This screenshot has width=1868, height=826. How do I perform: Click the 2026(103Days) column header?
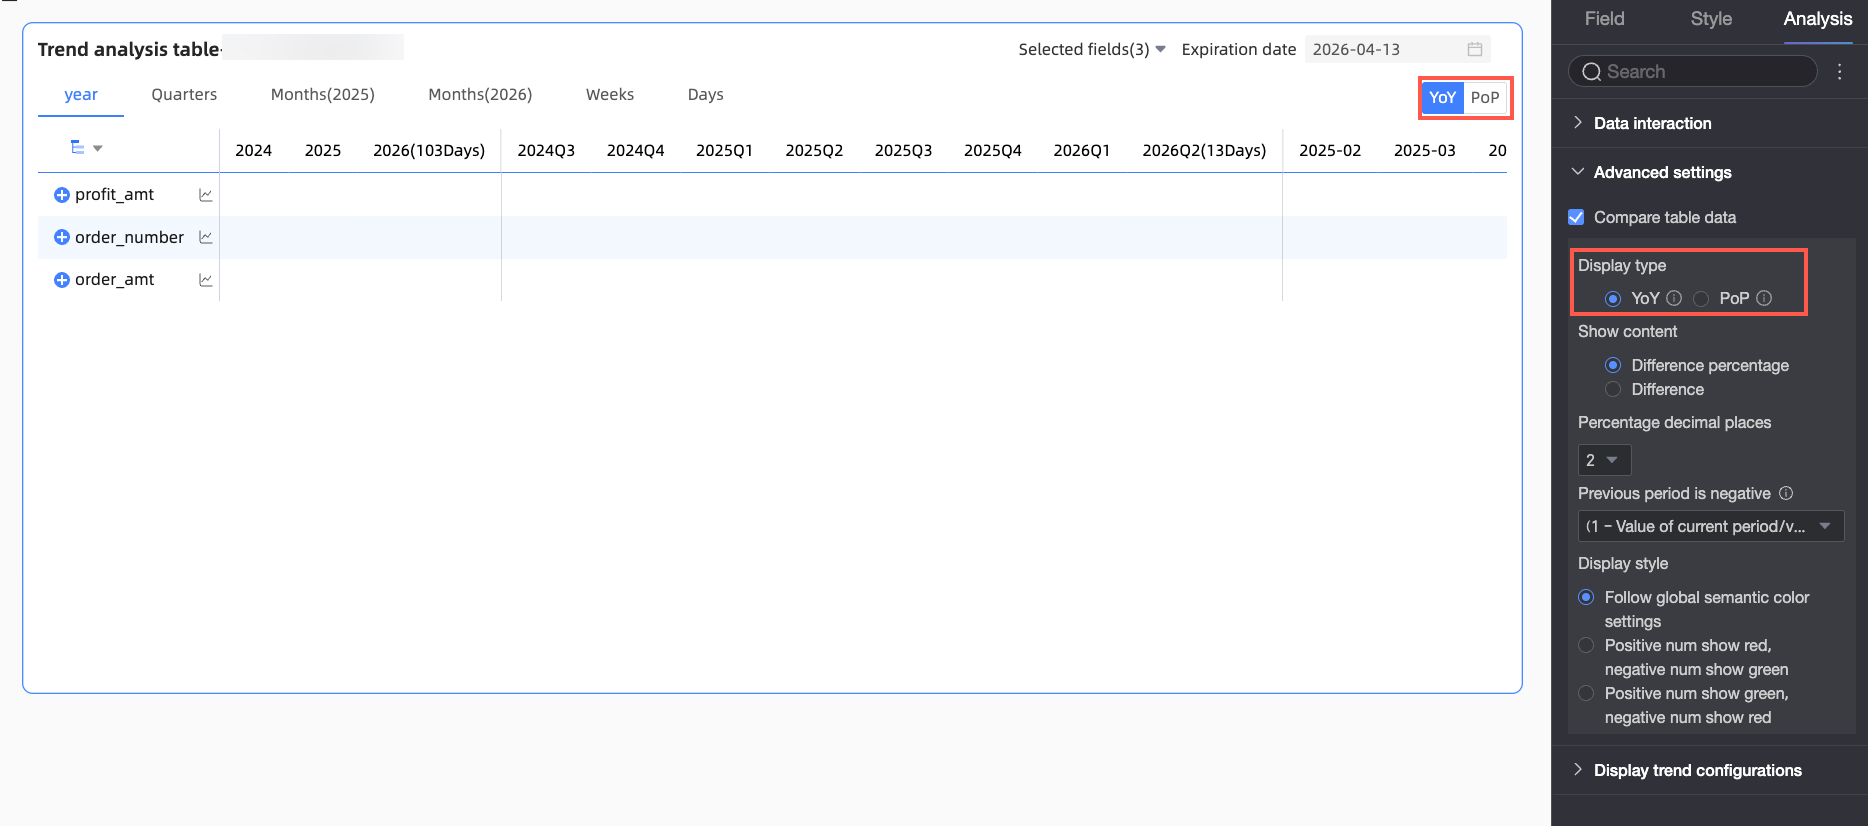pyautogui.click(x=429, y=150)
